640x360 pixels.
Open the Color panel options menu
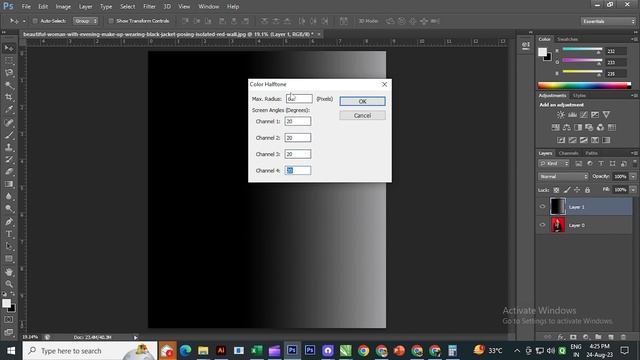(634, 39)
